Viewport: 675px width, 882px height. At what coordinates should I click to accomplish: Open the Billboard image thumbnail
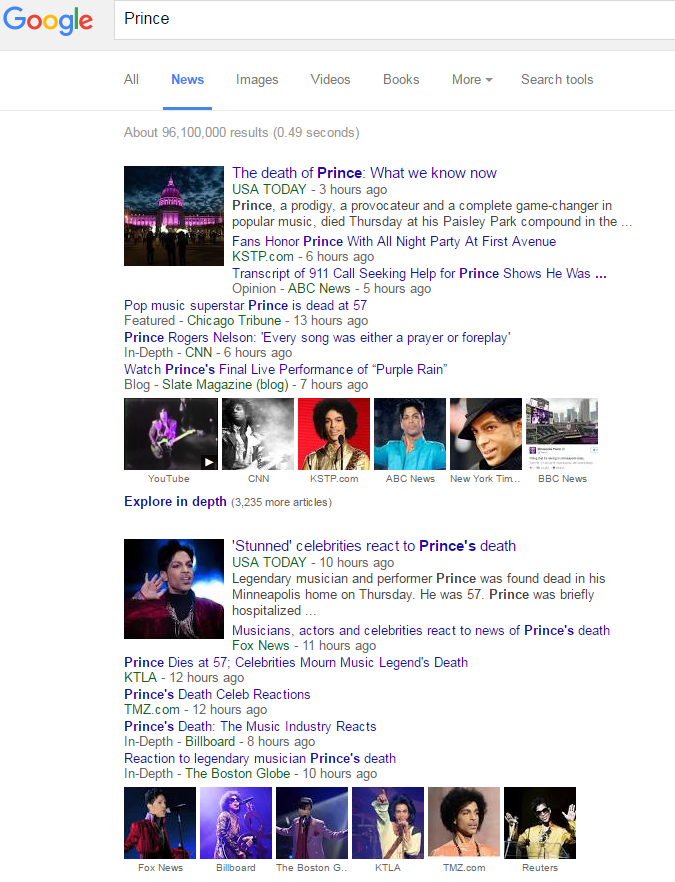coord(236,823)
